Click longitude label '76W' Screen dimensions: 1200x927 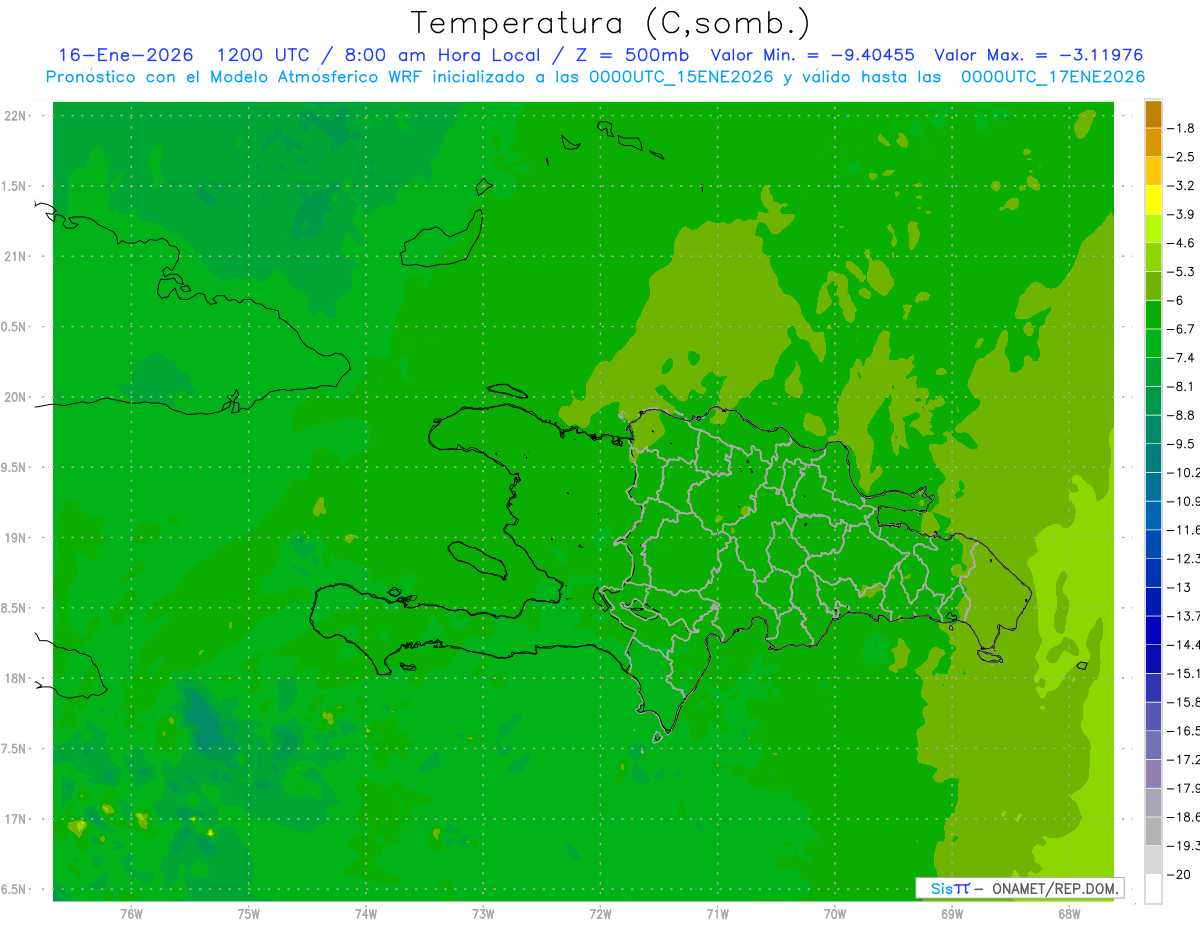[x=131, y=913]
